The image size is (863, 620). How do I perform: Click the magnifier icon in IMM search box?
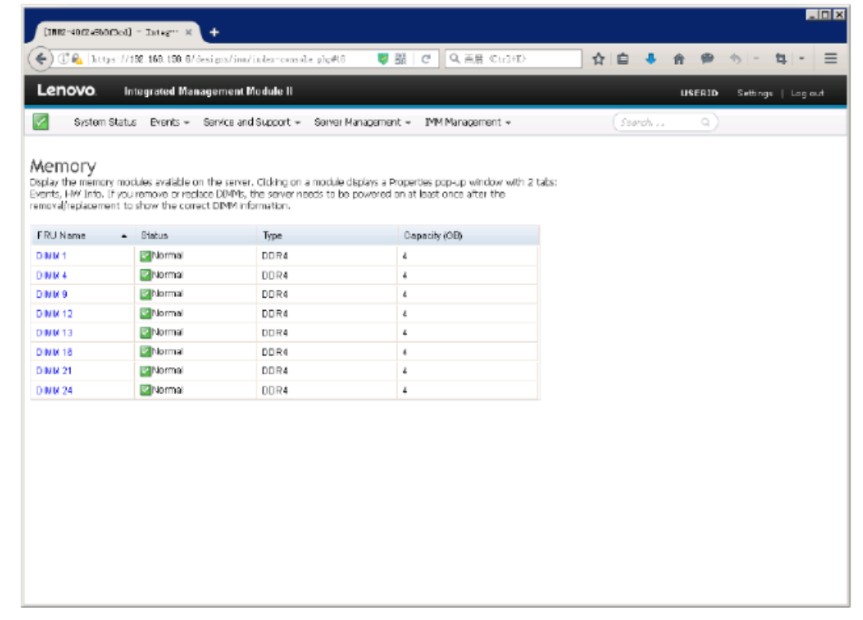tap(706, 122)
